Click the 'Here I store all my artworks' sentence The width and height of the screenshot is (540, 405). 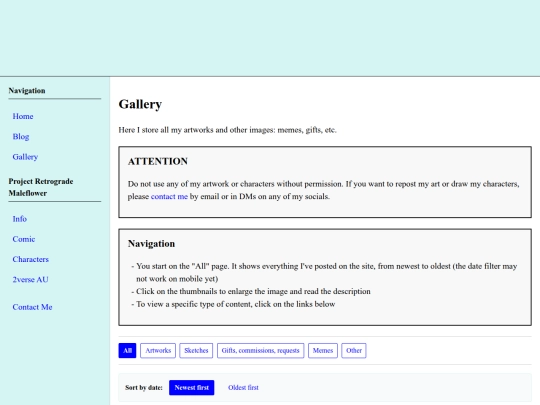[227, 130]
